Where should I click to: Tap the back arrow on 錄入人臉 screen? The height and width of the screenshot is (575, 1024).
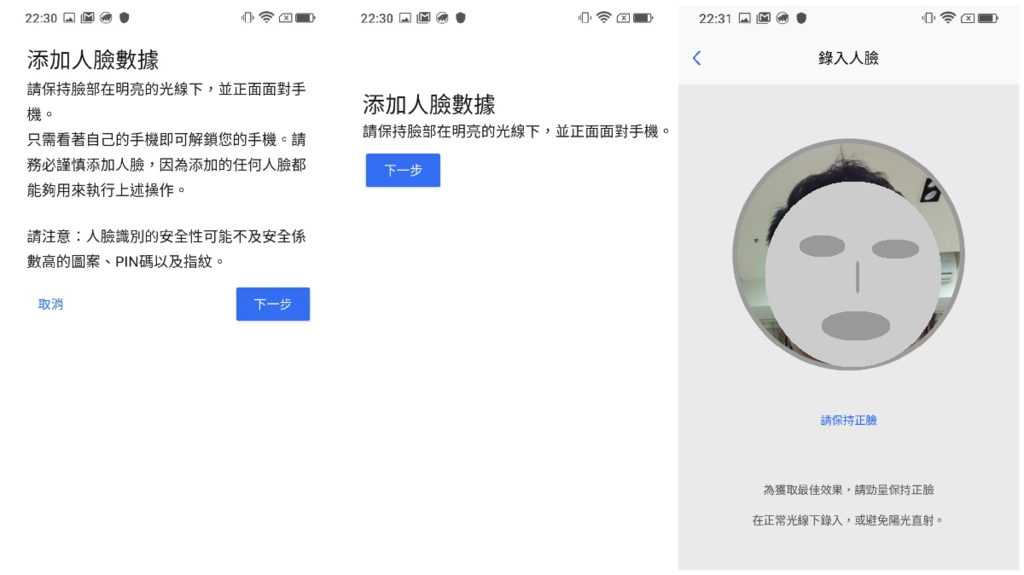pyautogui.click(x=697, y=58)
